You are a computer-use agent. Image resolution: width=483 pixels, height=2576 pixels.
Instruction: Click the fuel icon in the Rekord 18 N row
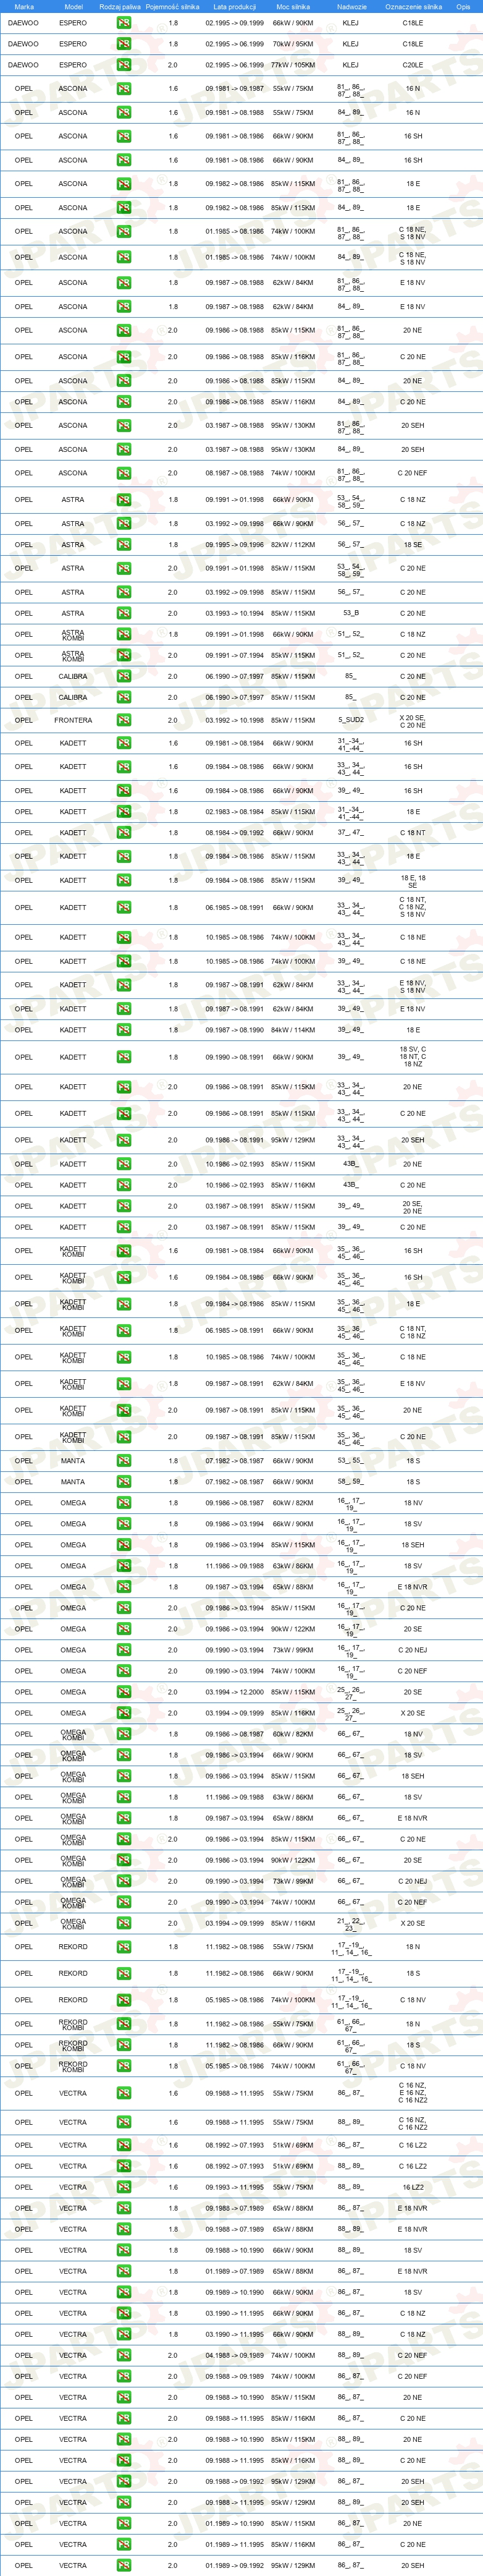point(123,1947)
